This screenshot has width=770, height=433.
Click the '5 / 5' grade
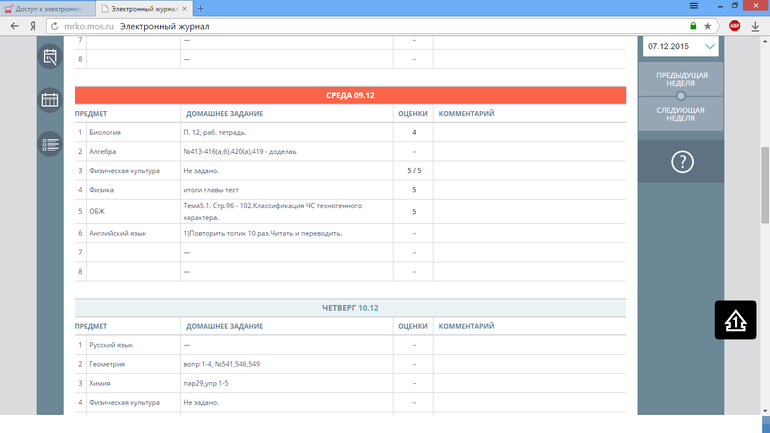coord(414,171)
